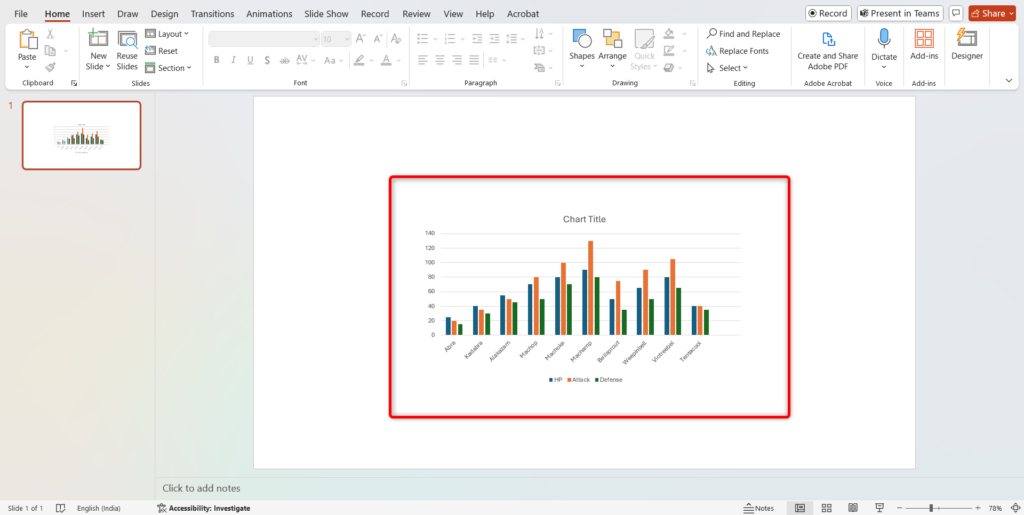Viewport: 1024px width, 515px height.
Task: Click the Share button
Action: click(x=988, y=13)
